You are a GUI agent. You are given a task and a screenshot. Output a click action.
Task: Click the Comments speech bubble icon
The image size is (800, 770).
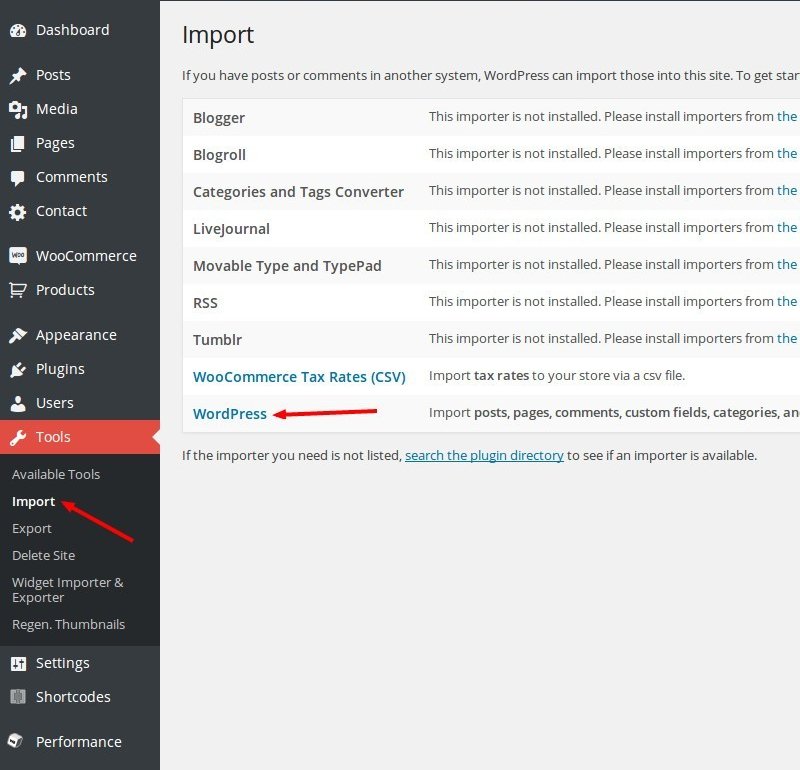coord(18,178)
